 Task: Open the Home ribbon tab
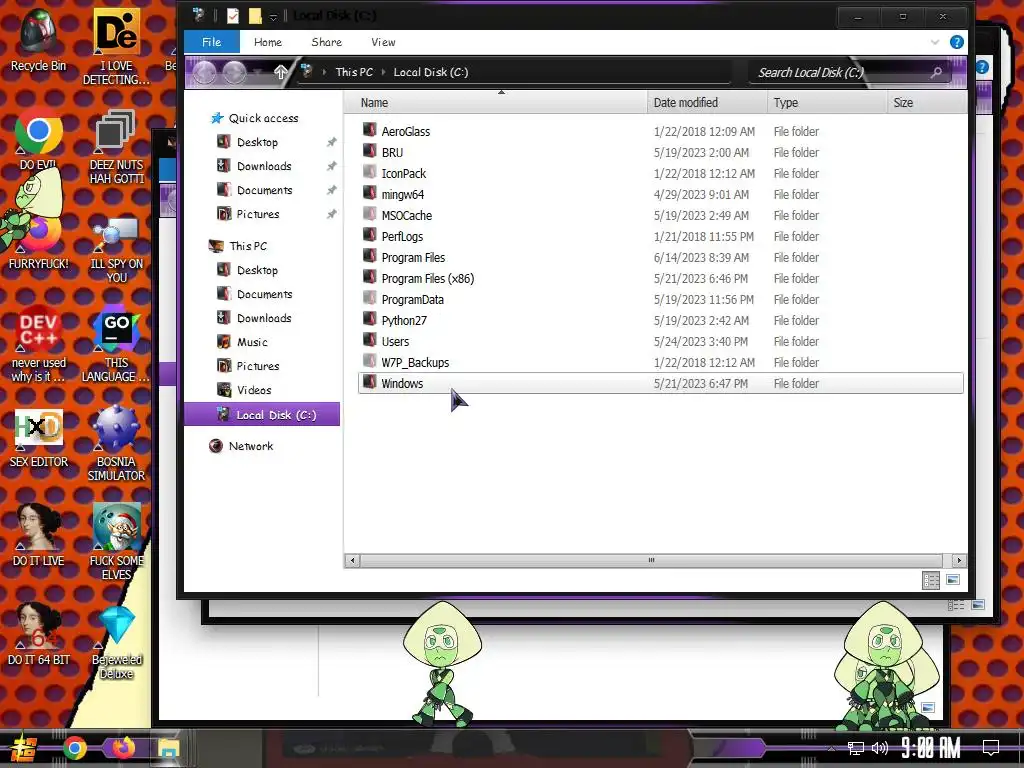coord(268,42)
